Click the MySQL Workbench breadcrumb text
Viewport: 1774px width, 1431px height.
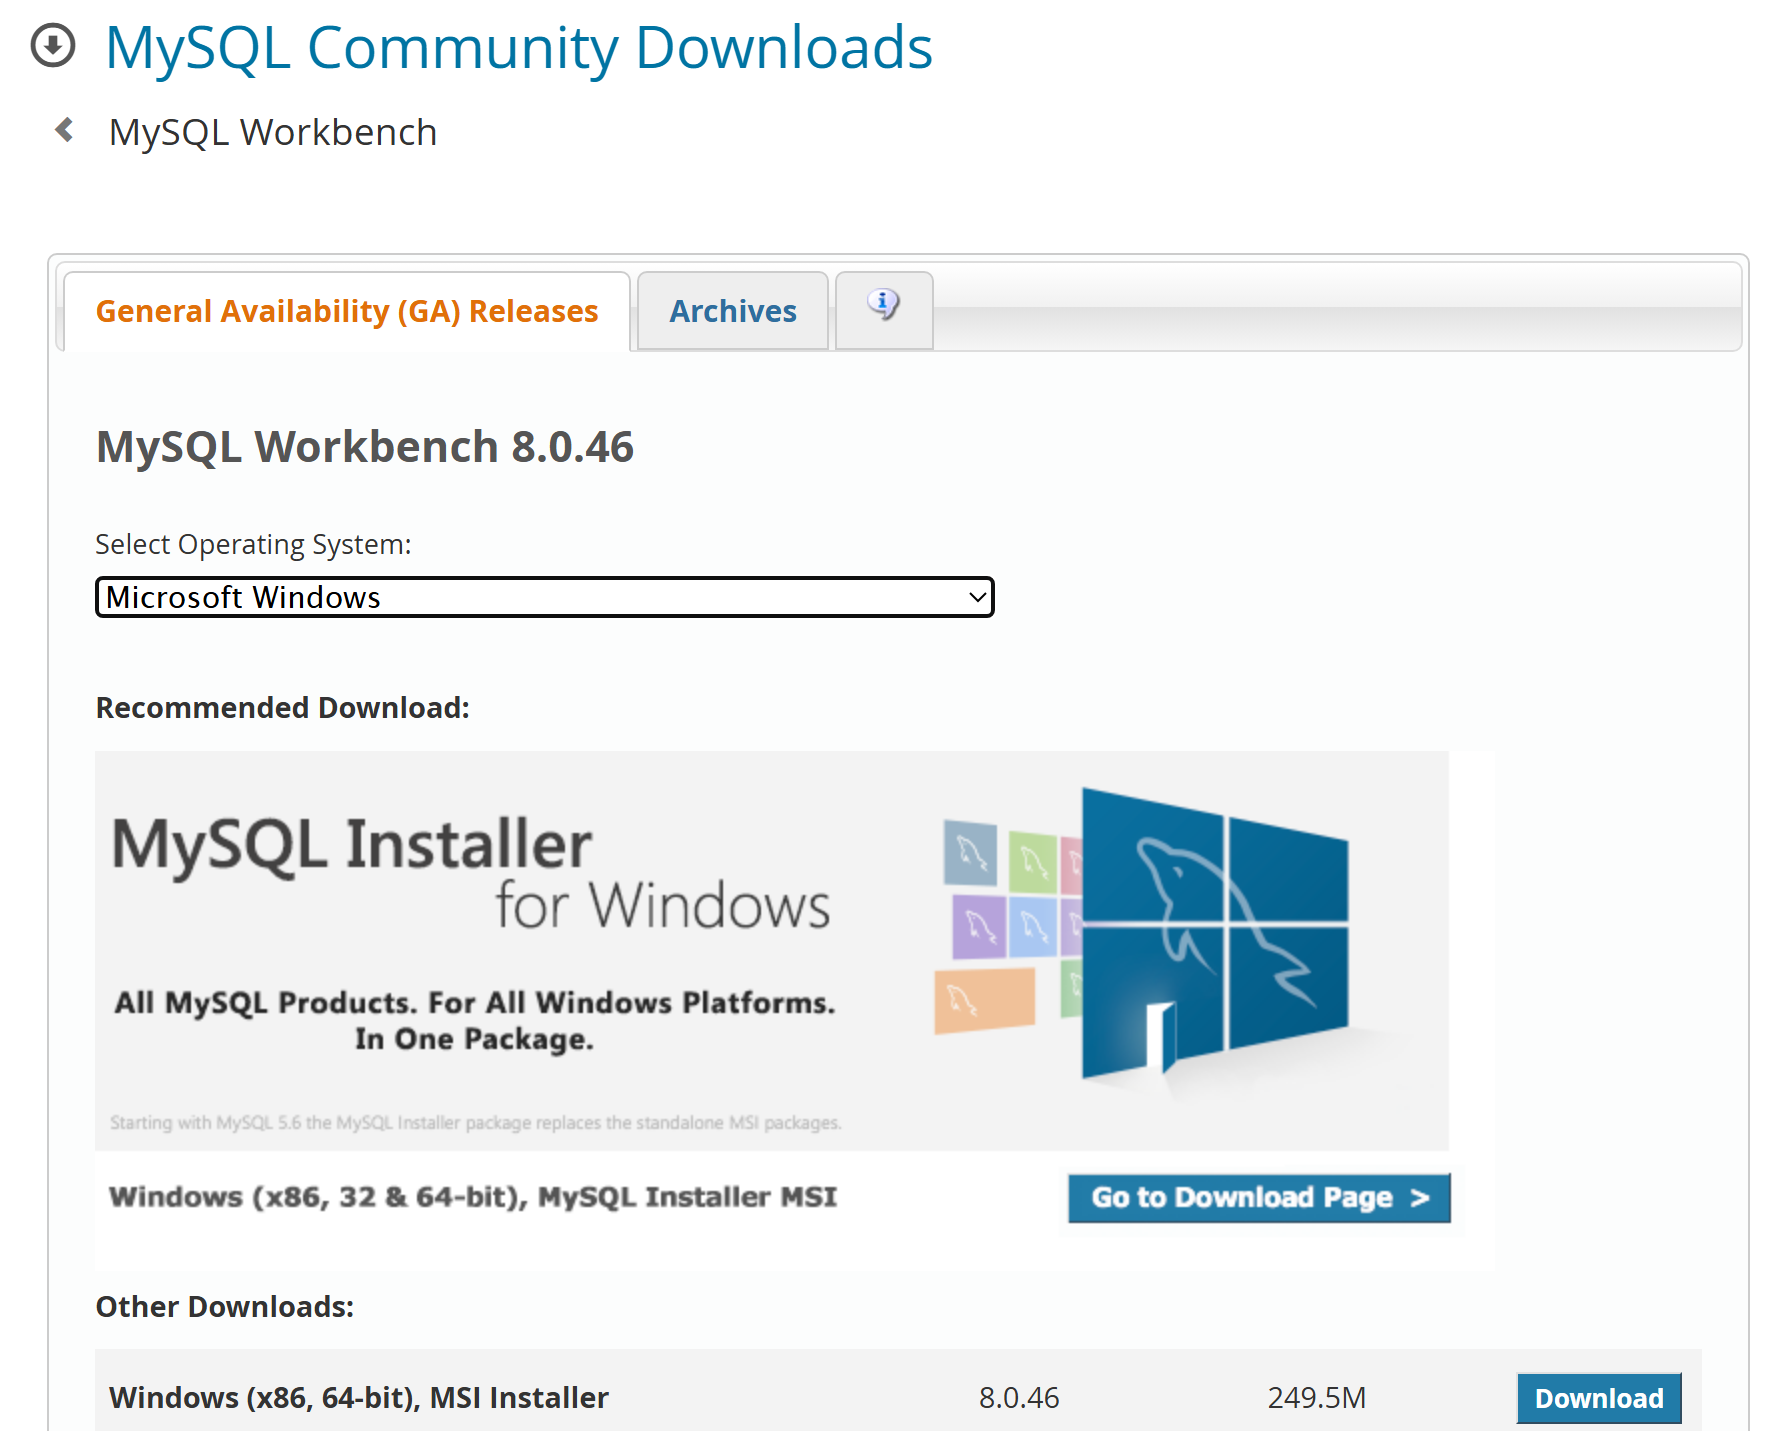pyautogui.click(x=273, y=132)
